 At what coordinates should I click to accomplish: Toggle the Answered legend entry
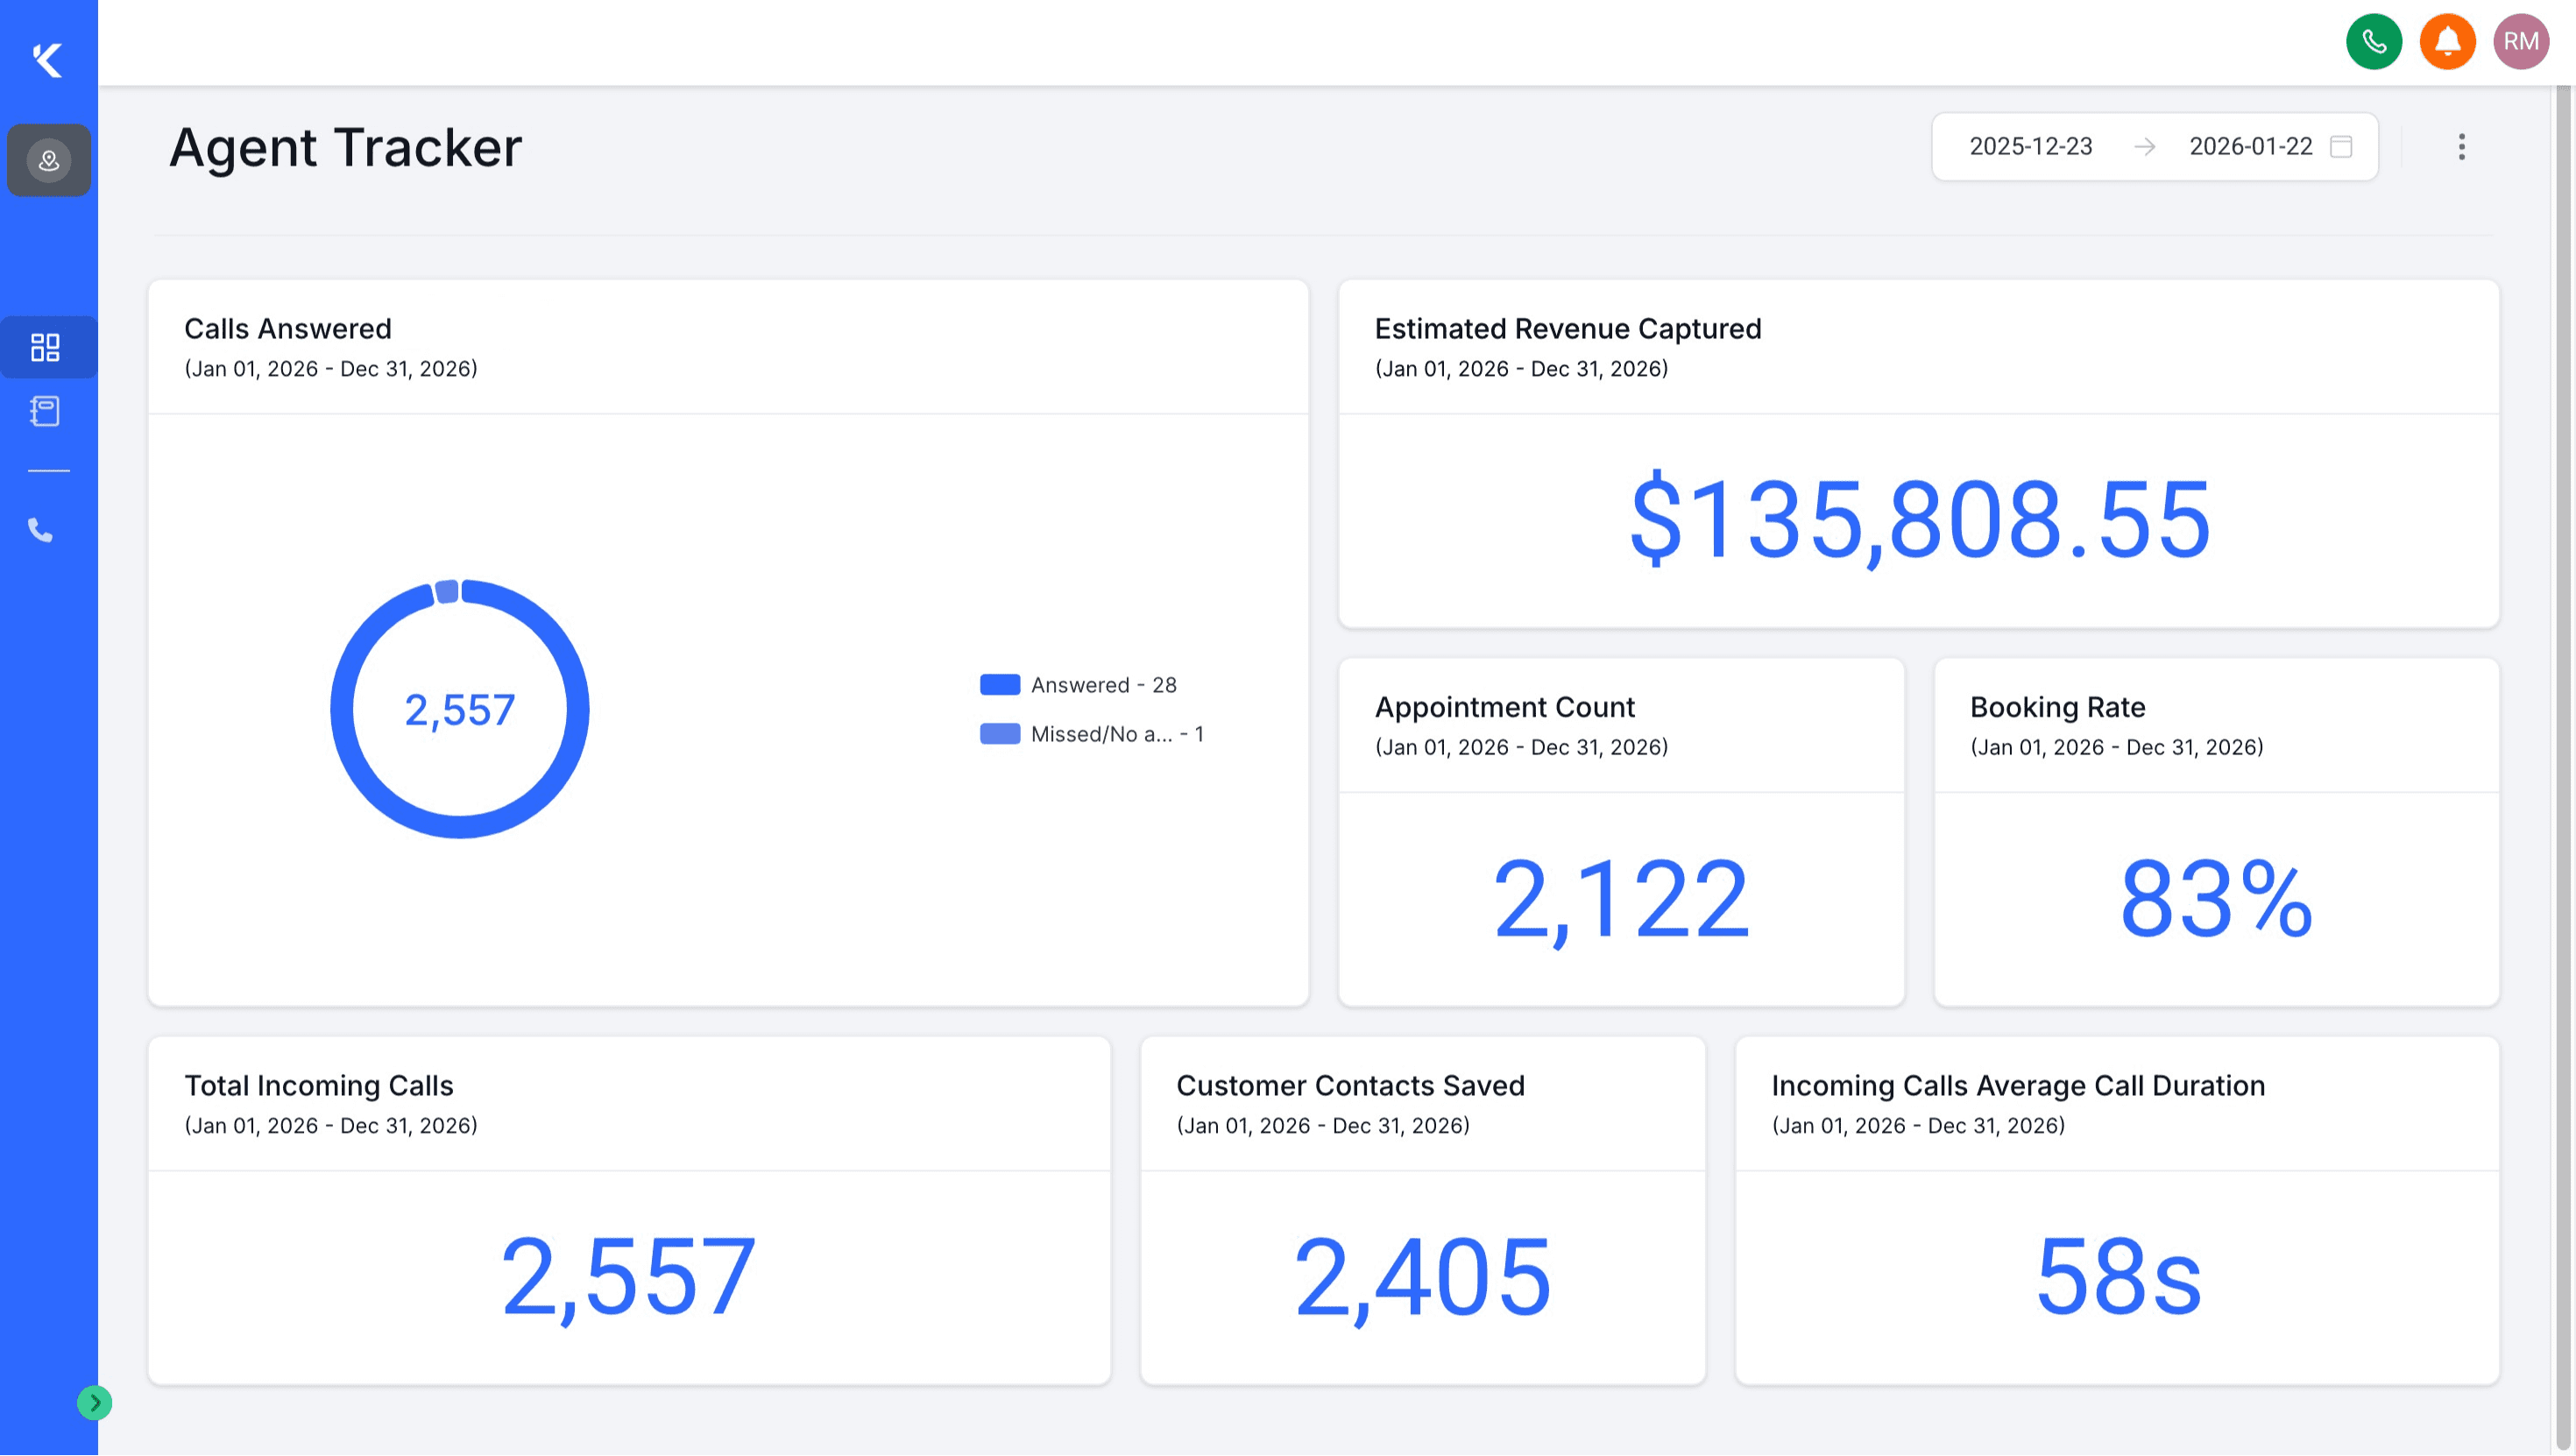pos(1103,685)
